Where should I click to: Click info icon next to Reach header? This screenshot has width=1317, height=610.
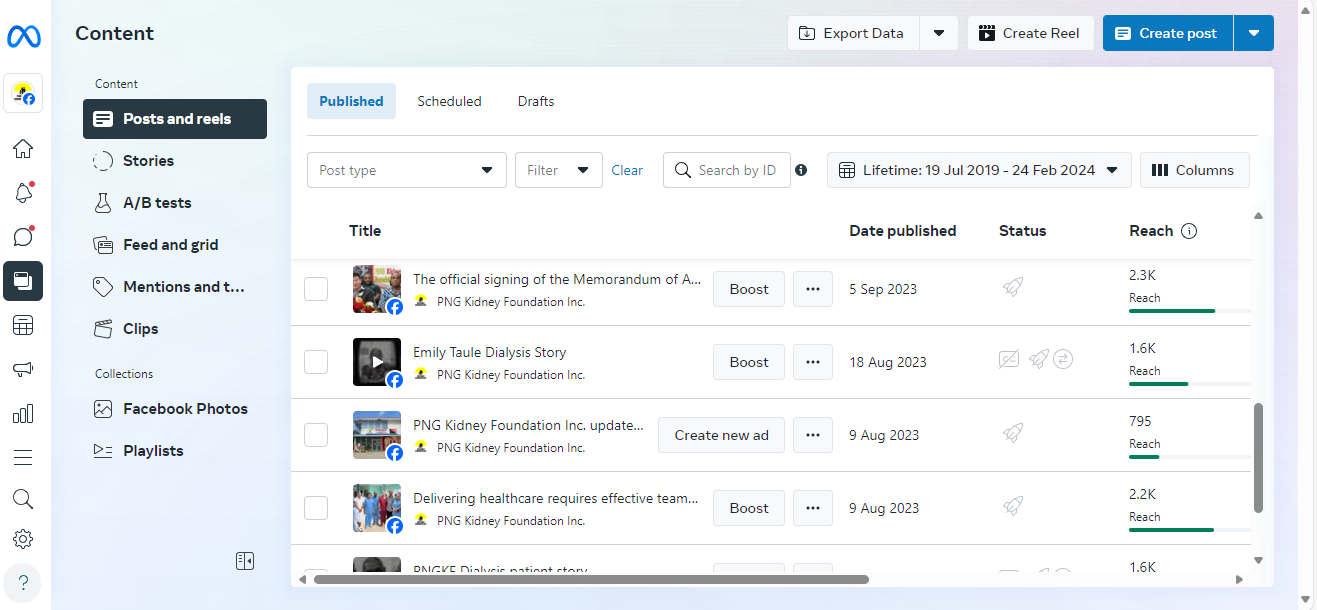pos(1189,231)
